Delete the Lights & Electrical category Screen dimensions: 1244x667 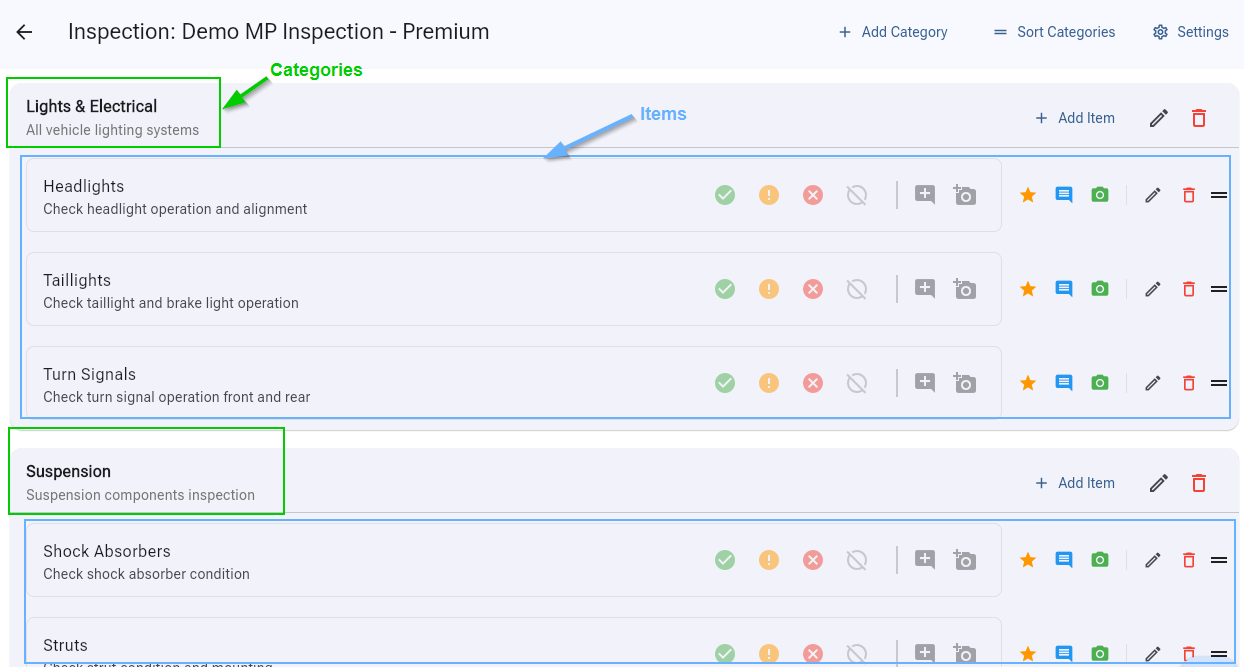point(1198,118)
